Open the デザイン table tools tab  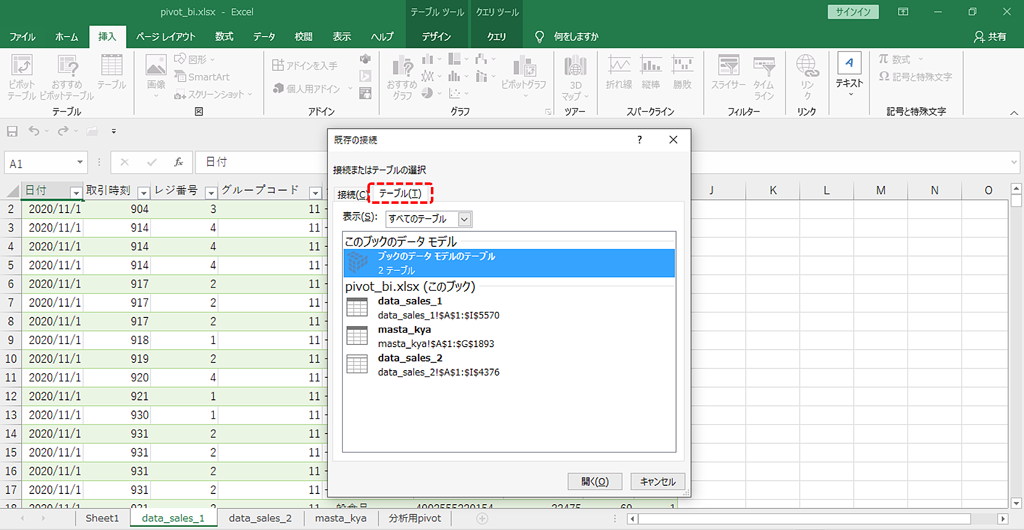pos(436,37)
